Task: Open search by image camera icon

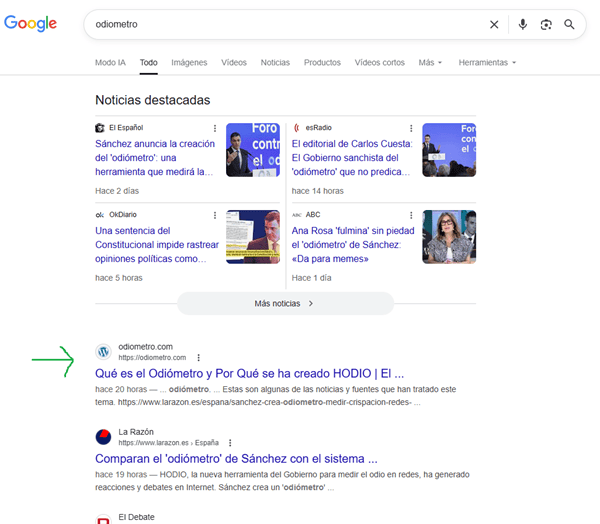Action: (x=546, y=24)
